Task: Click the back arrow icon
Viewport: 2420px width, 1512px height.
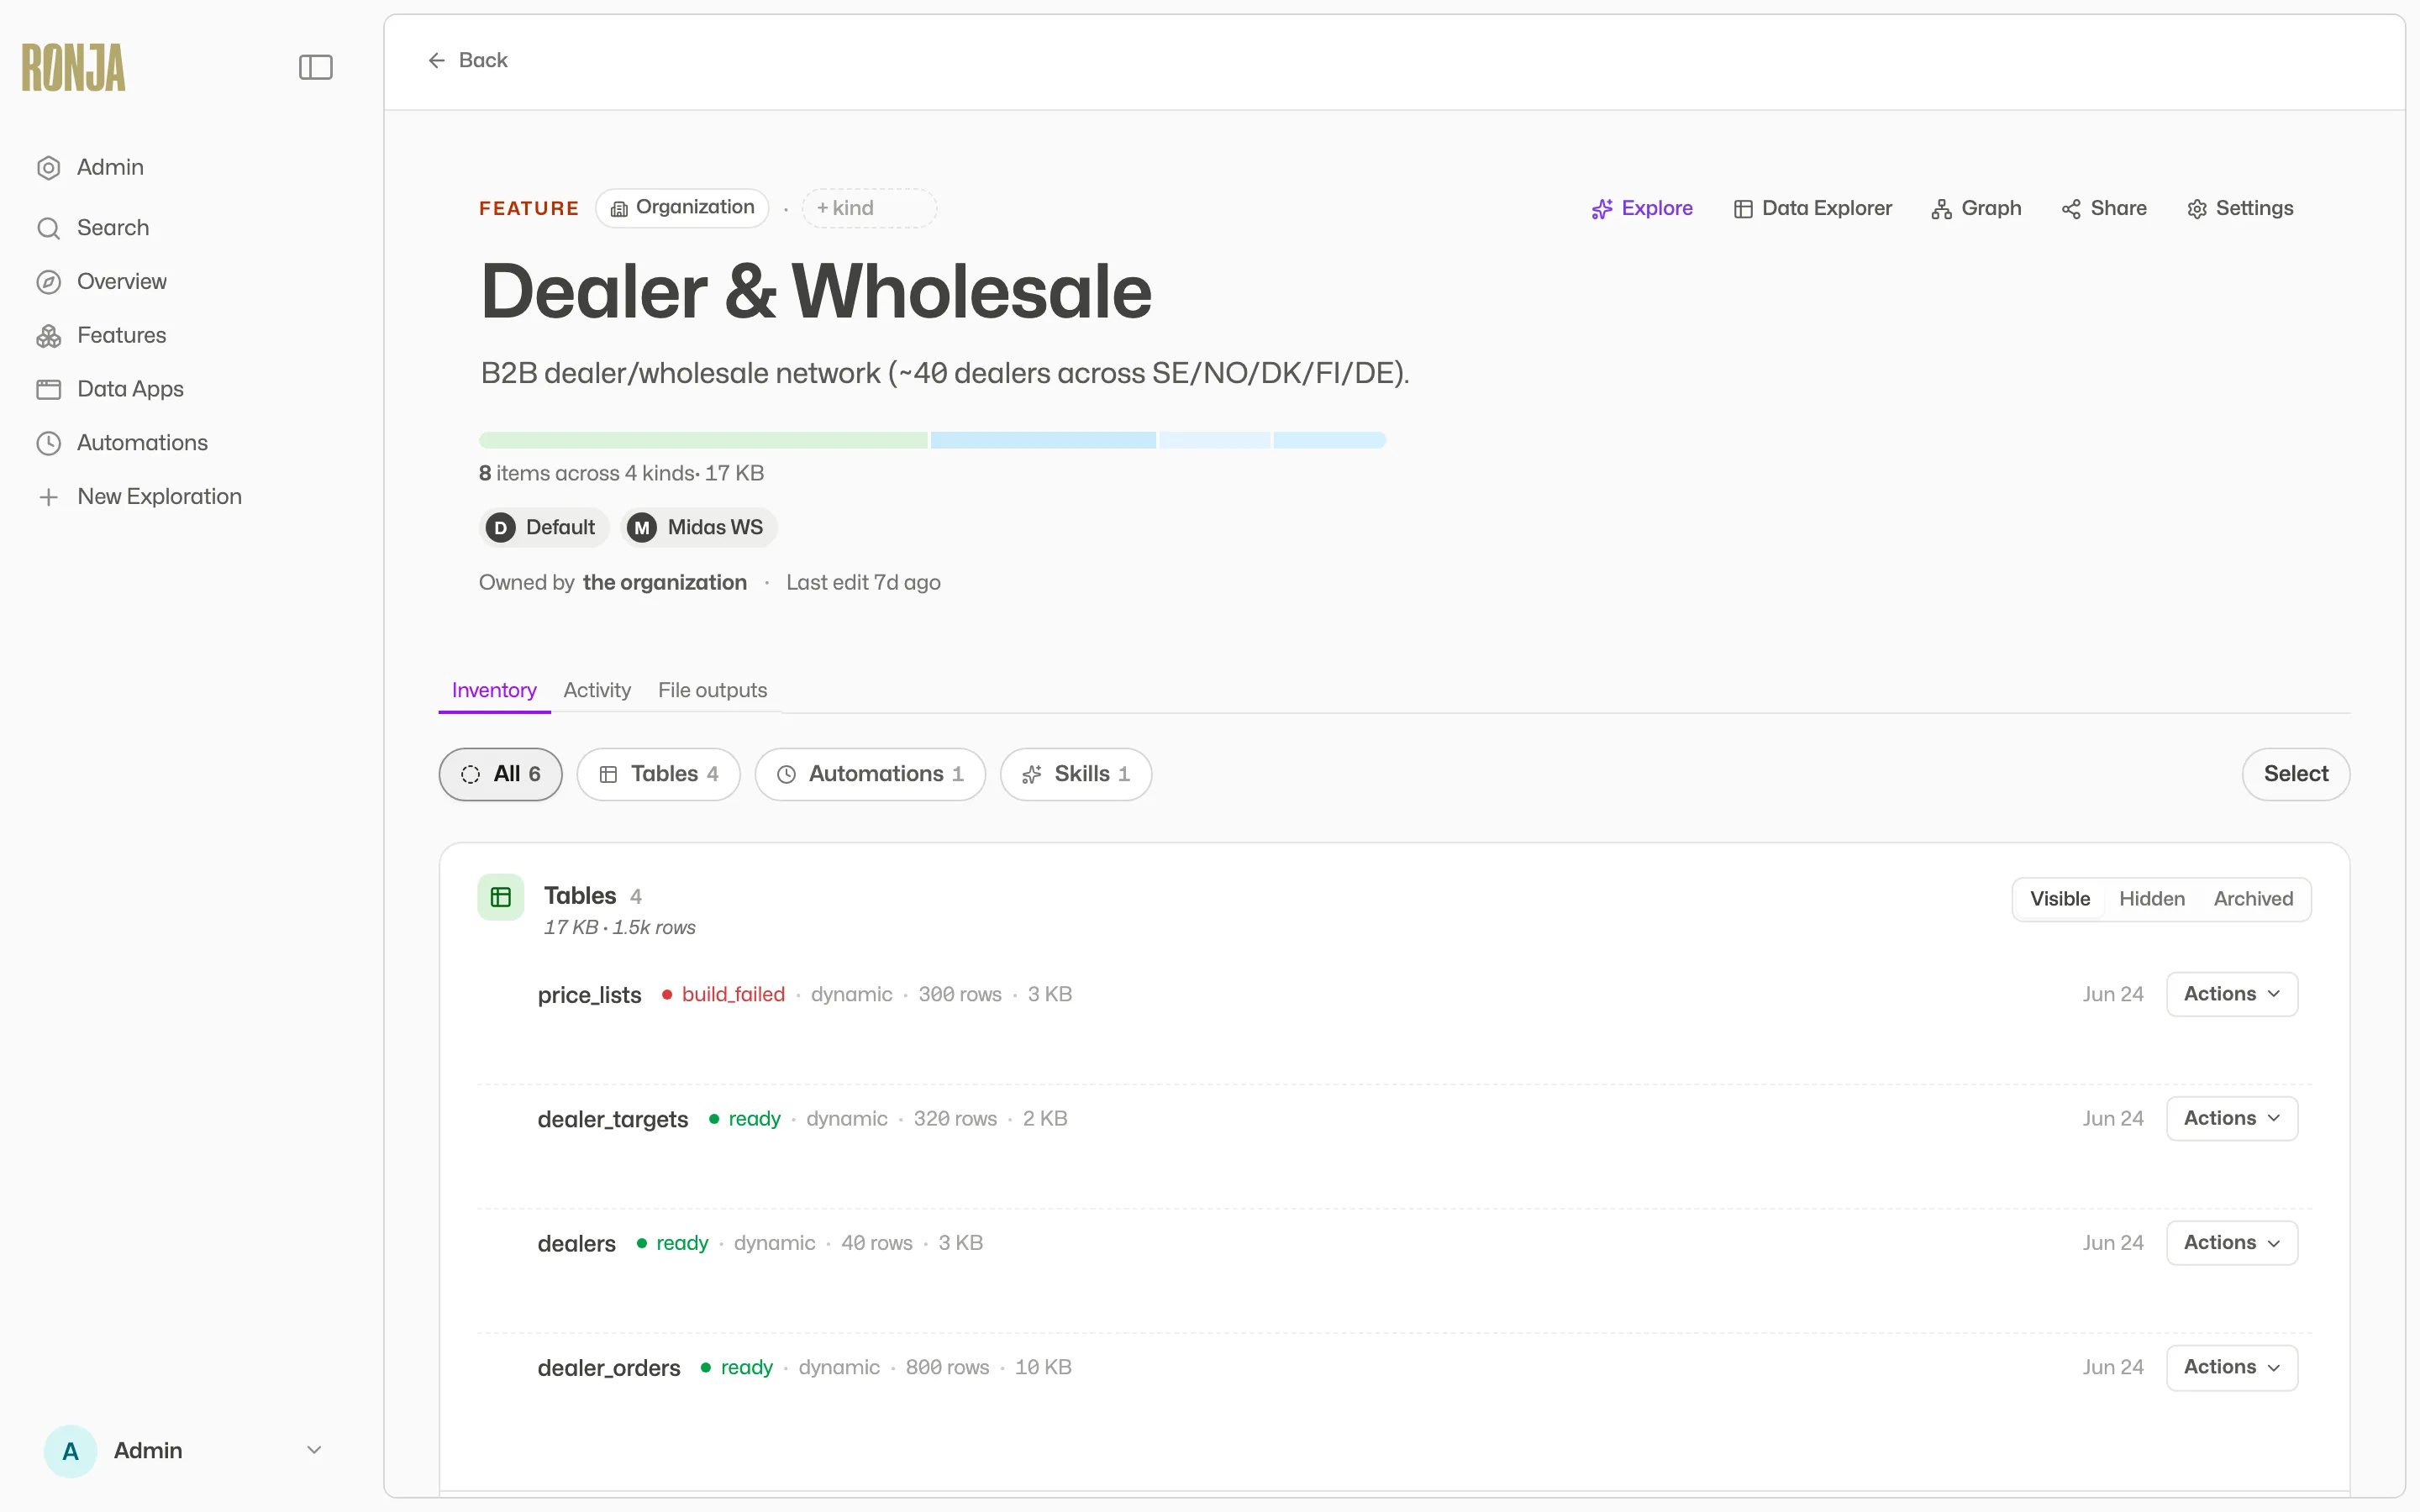Action: point(436,61)
